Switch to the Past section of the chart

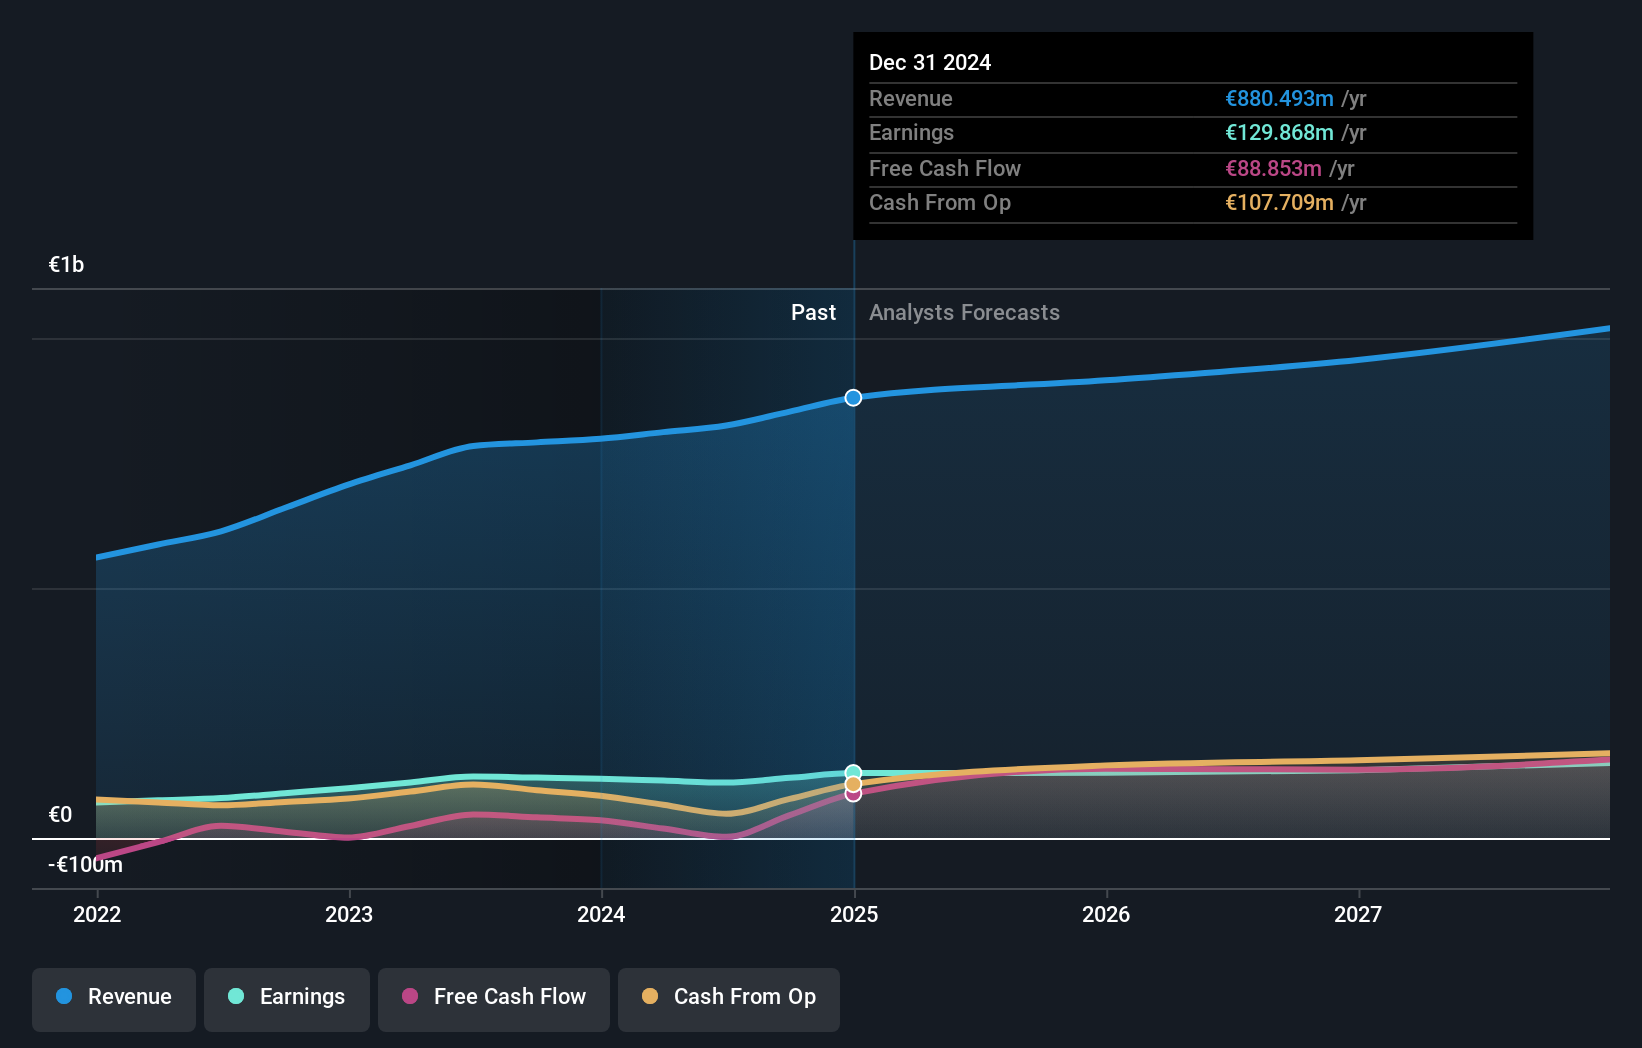(x=813, y=312)
